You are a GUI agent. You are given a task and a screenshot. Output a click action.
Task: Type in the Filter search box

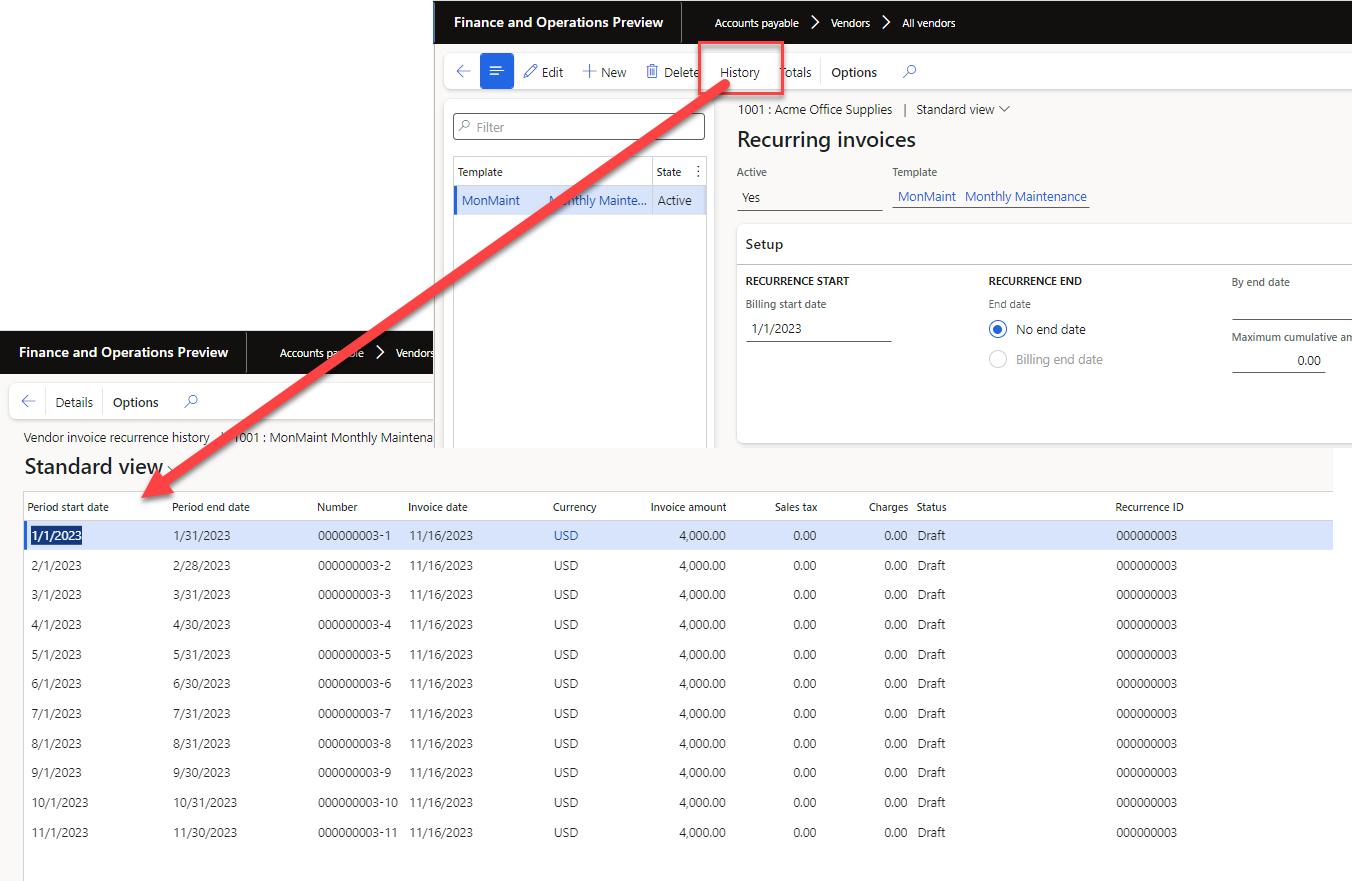(x=578, y=126)
